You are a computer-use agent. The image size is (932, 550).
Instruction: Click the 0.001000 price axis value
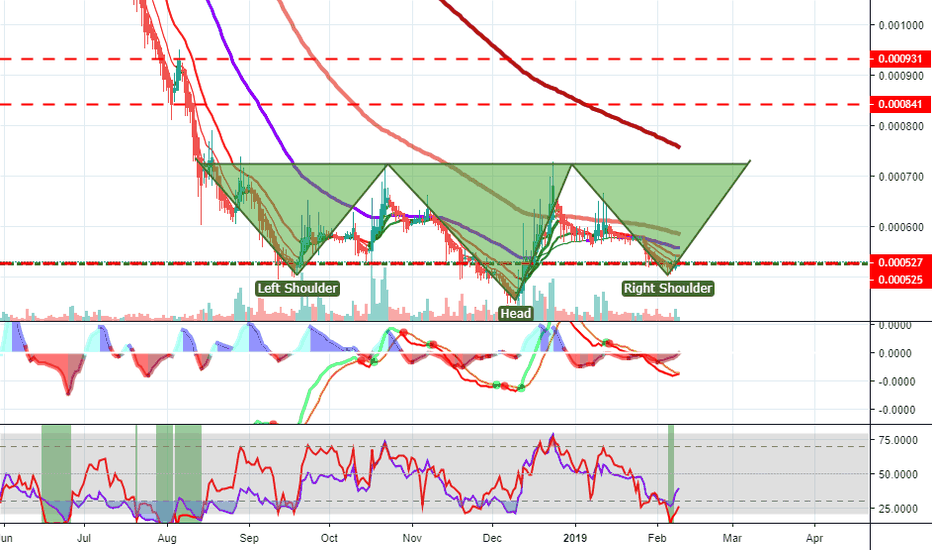(901, 25)
